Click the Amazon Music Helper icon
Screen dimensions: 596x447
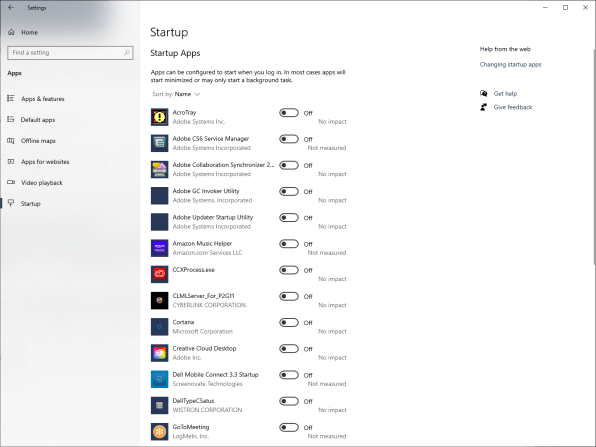(159, 248)
